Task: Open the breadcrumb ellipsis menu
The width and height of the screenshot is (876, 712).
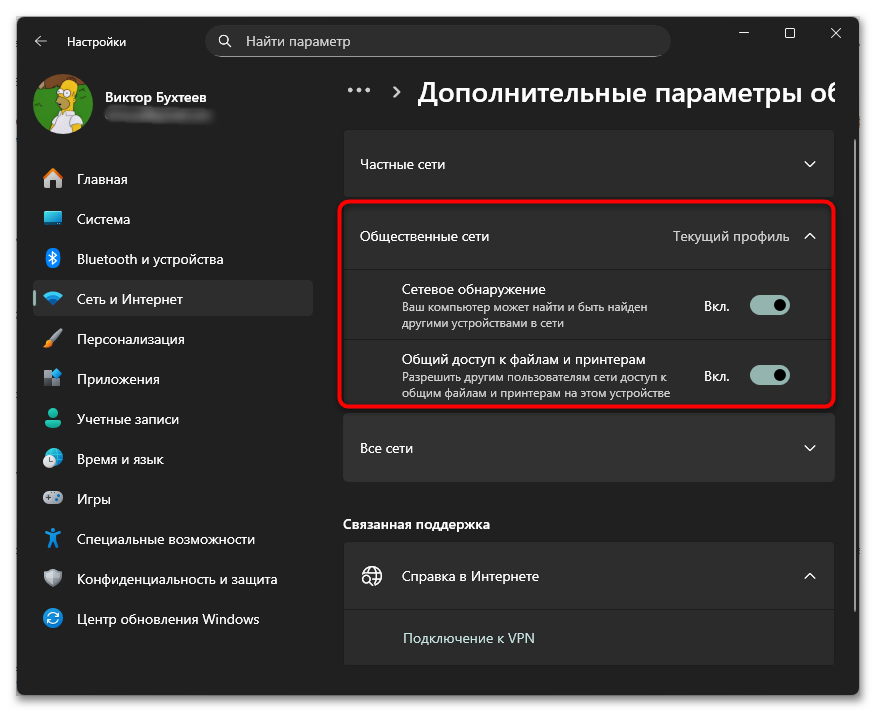Action: tap(358, 89)
